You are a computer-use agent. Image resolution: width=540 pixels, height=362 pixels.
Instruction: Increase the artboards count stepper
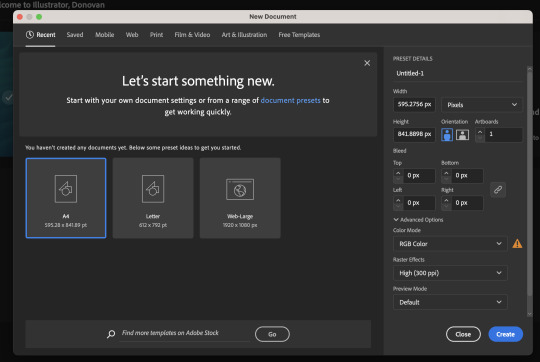pyautogui.click(x=480, y=132)
